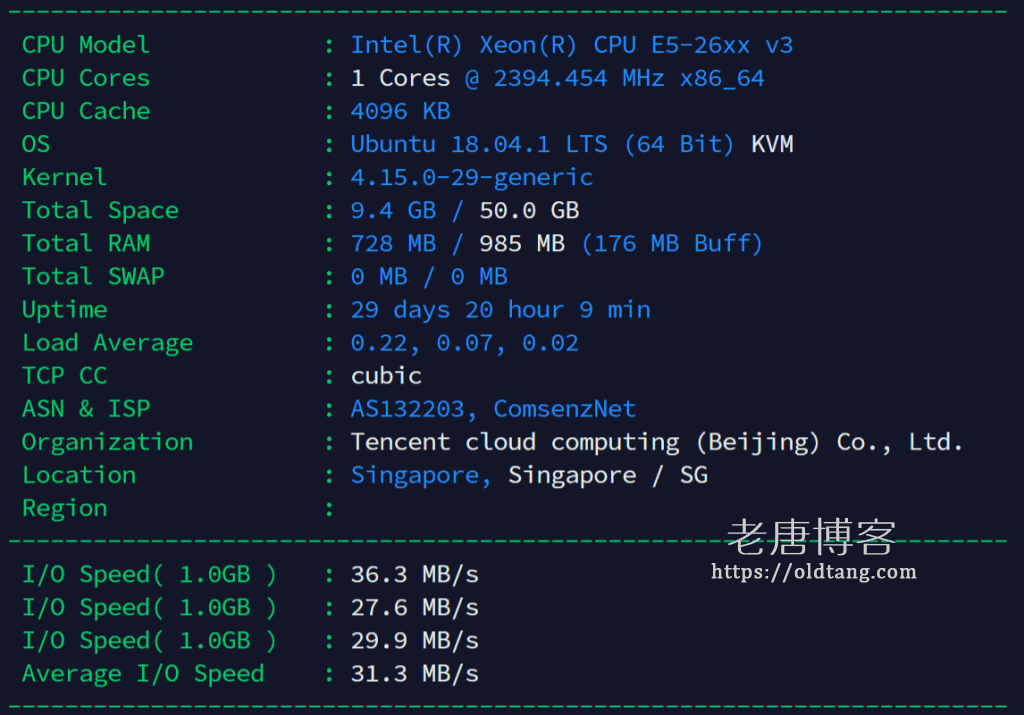Image resolution: width=1024 pixels, height=715 pixels.
Task: Select the 'cubic' congestion control value
Action: 386,375
